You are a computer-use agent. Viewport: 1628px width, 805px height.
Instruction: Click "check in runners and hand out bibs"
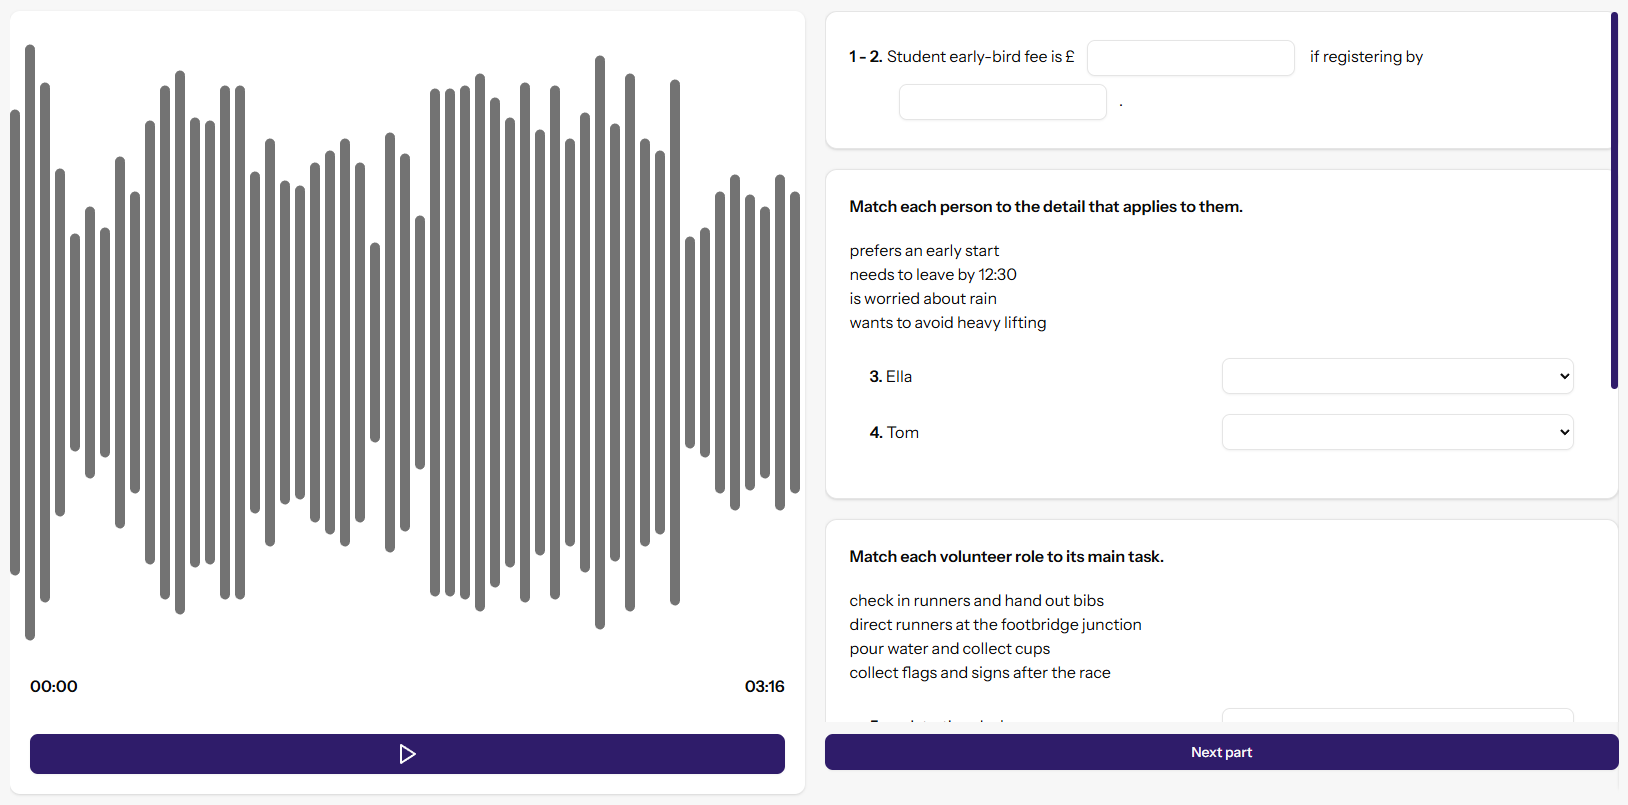[x=976, y=601]
